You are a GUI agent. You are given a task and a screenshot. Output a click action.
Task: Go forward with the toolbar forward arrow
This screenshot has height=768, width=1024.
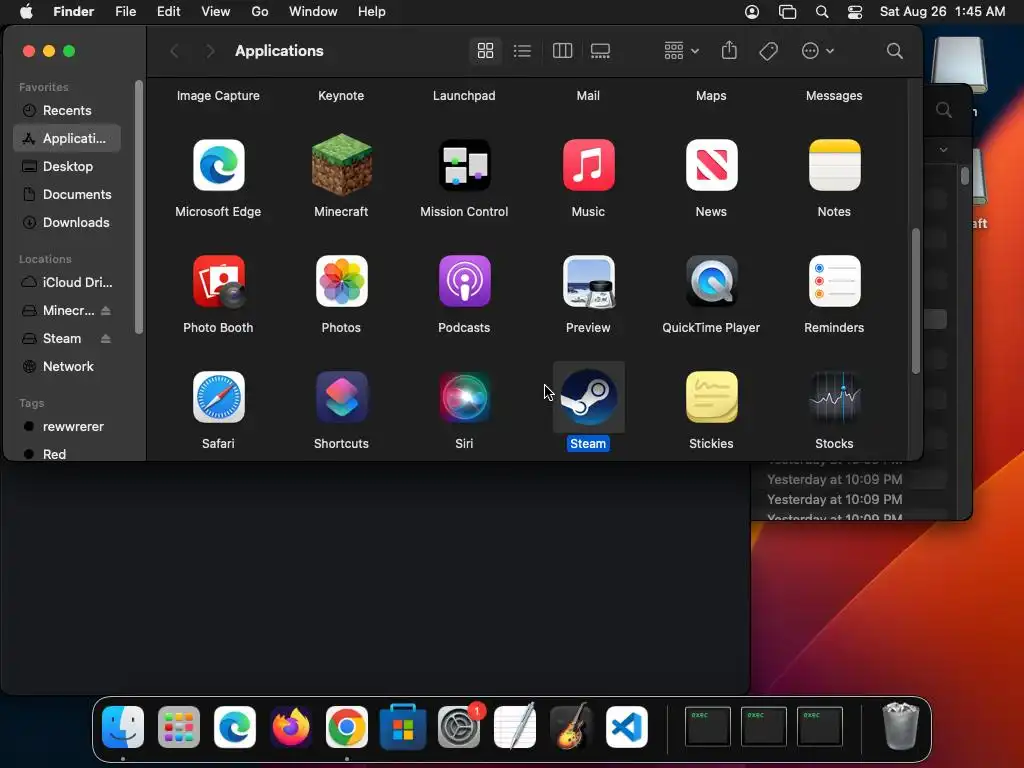[210, 51]
